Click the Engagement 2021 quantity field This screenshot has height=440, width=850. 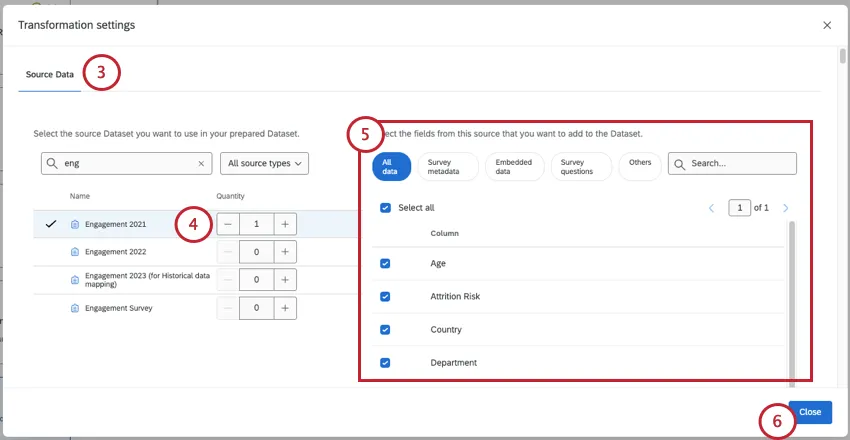click(x=256, y=224)
